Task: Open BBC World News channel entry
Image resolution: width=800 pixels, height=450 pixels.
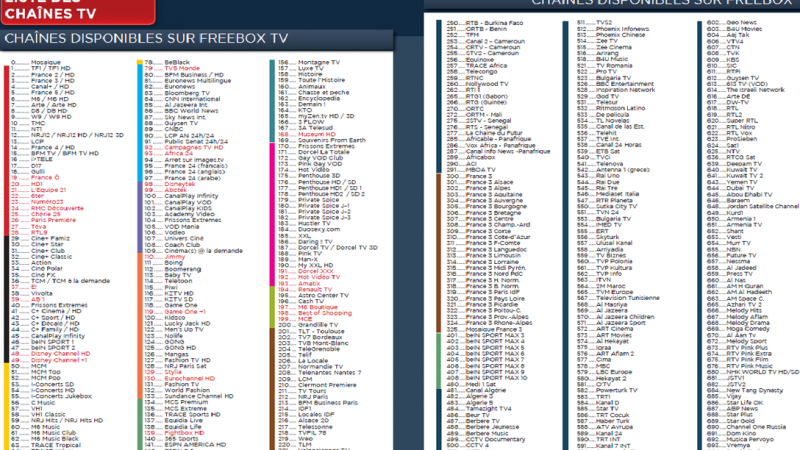Action: [x=192, y=110]
